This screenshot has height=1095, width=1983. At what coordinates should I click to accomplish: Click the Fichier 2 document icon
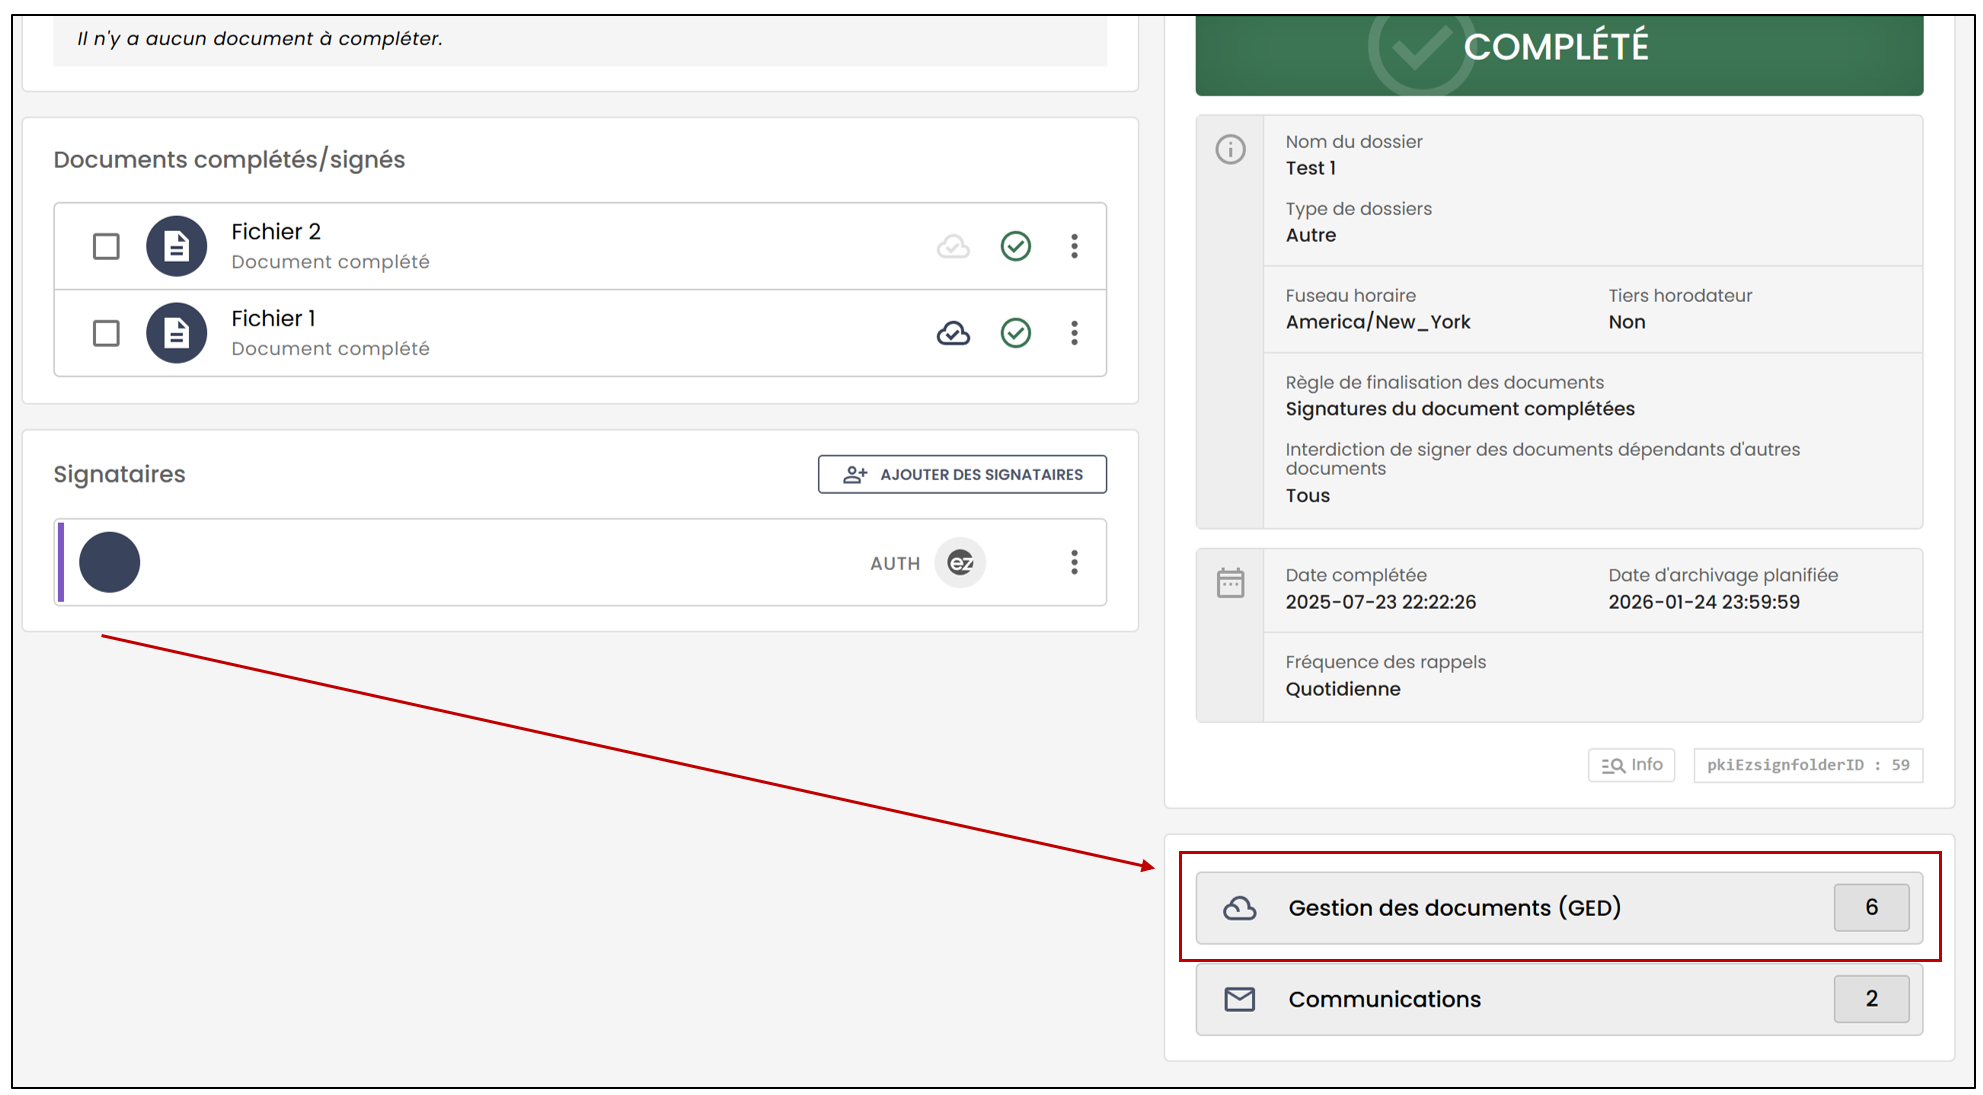click(x=176, y=246)
